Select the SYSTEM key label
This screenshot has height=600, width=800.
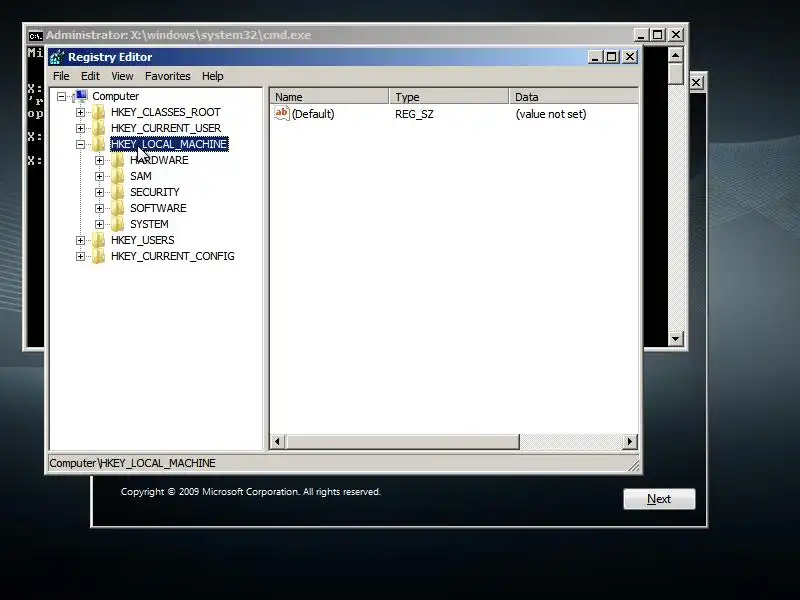149,224
